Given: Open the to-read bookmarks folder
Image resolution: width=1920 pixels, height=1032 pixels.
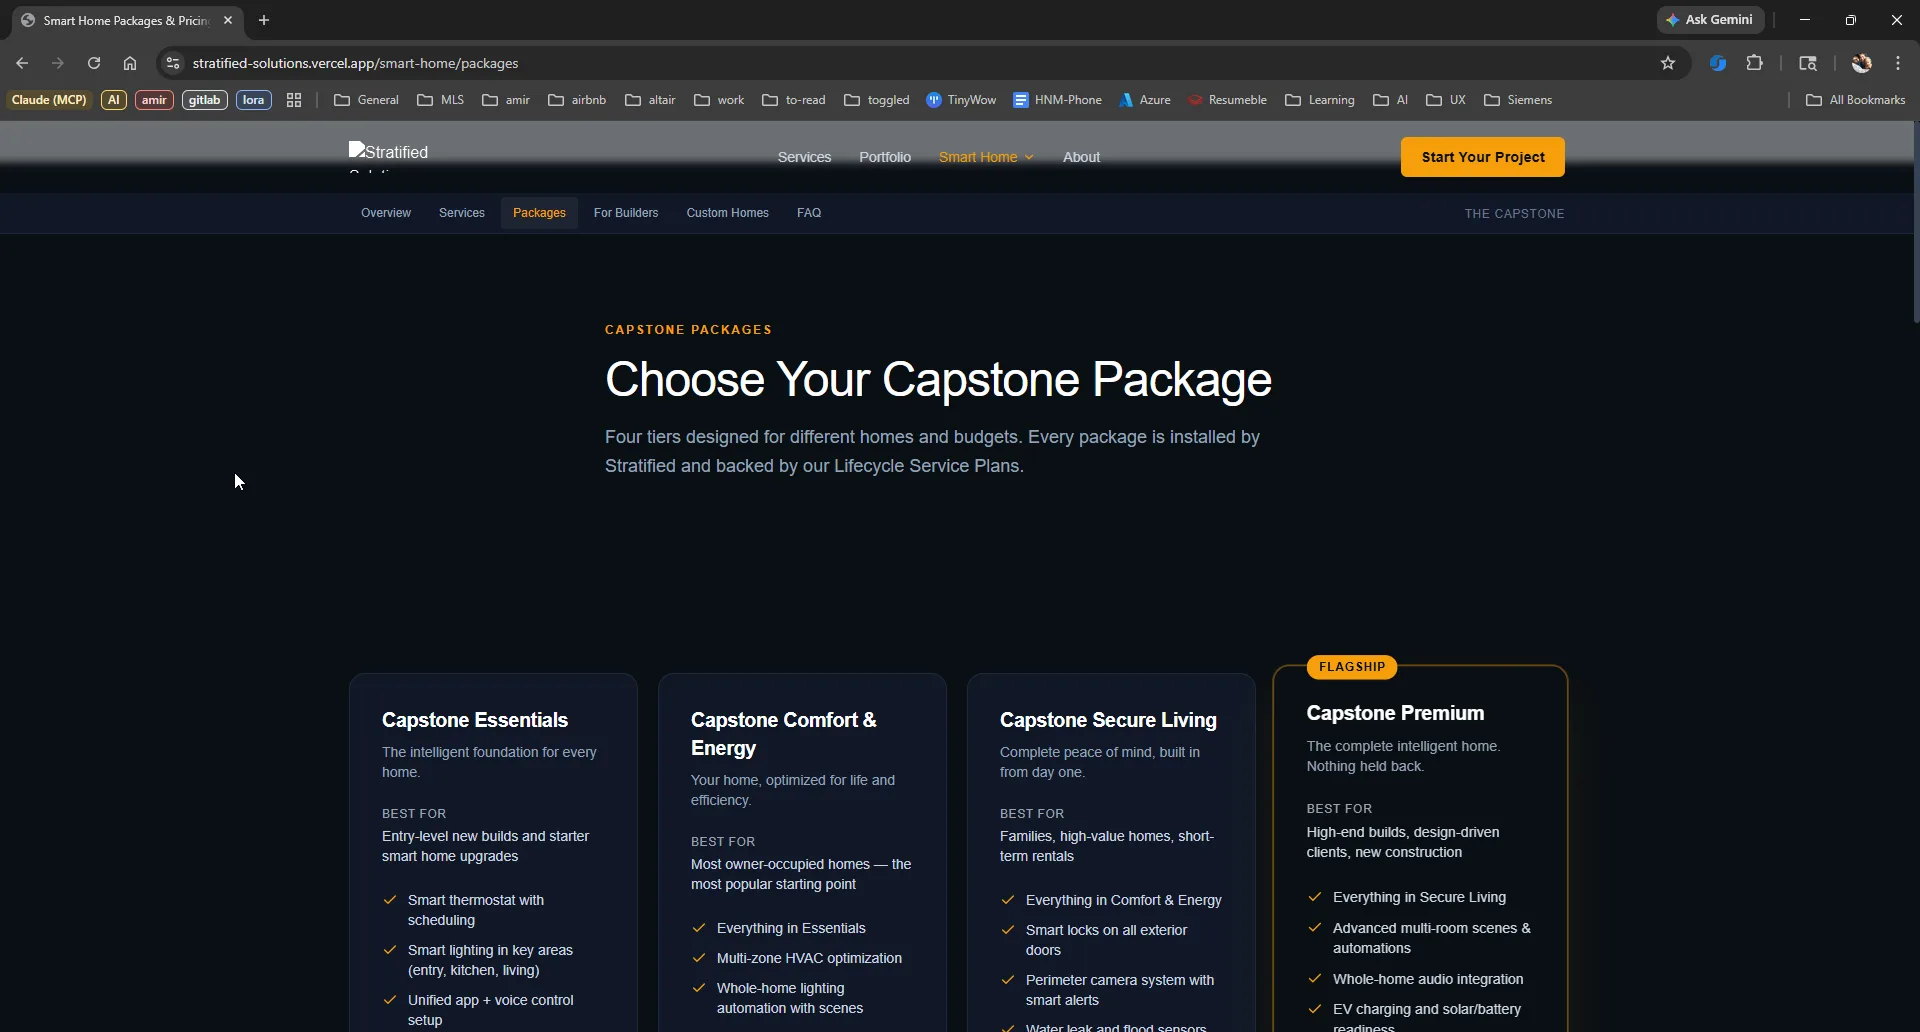Looking at the screenshot, I should pos(794,100).
